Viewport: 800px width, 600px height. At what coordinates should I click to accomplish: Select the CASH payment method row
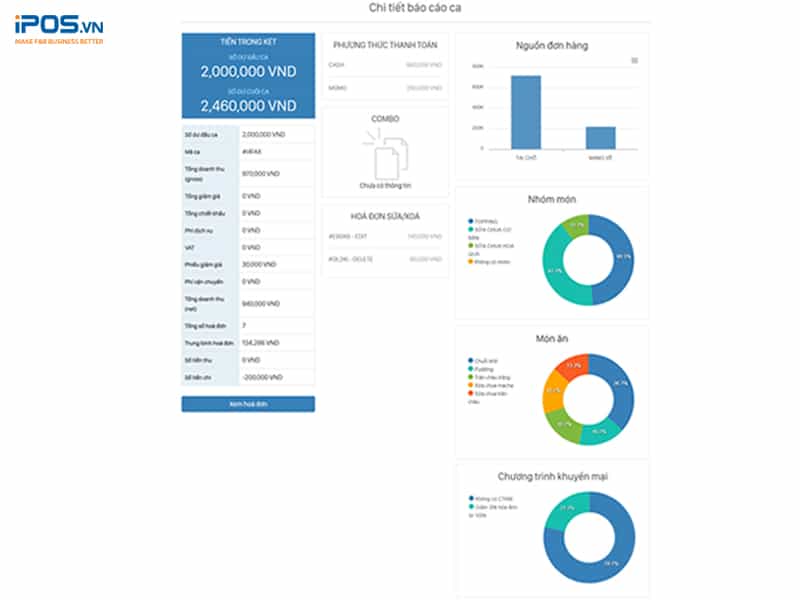tap(385, 65)
